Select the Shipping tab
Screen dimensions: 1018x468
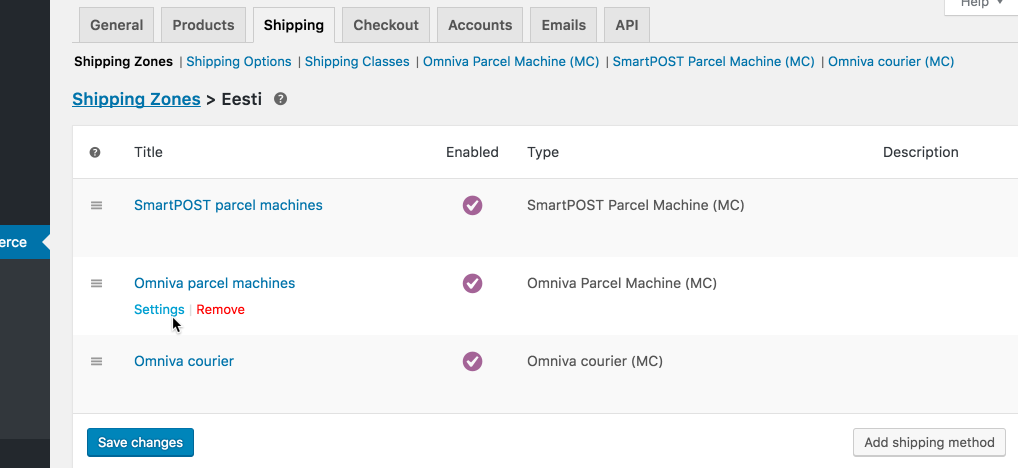[294, 25]
